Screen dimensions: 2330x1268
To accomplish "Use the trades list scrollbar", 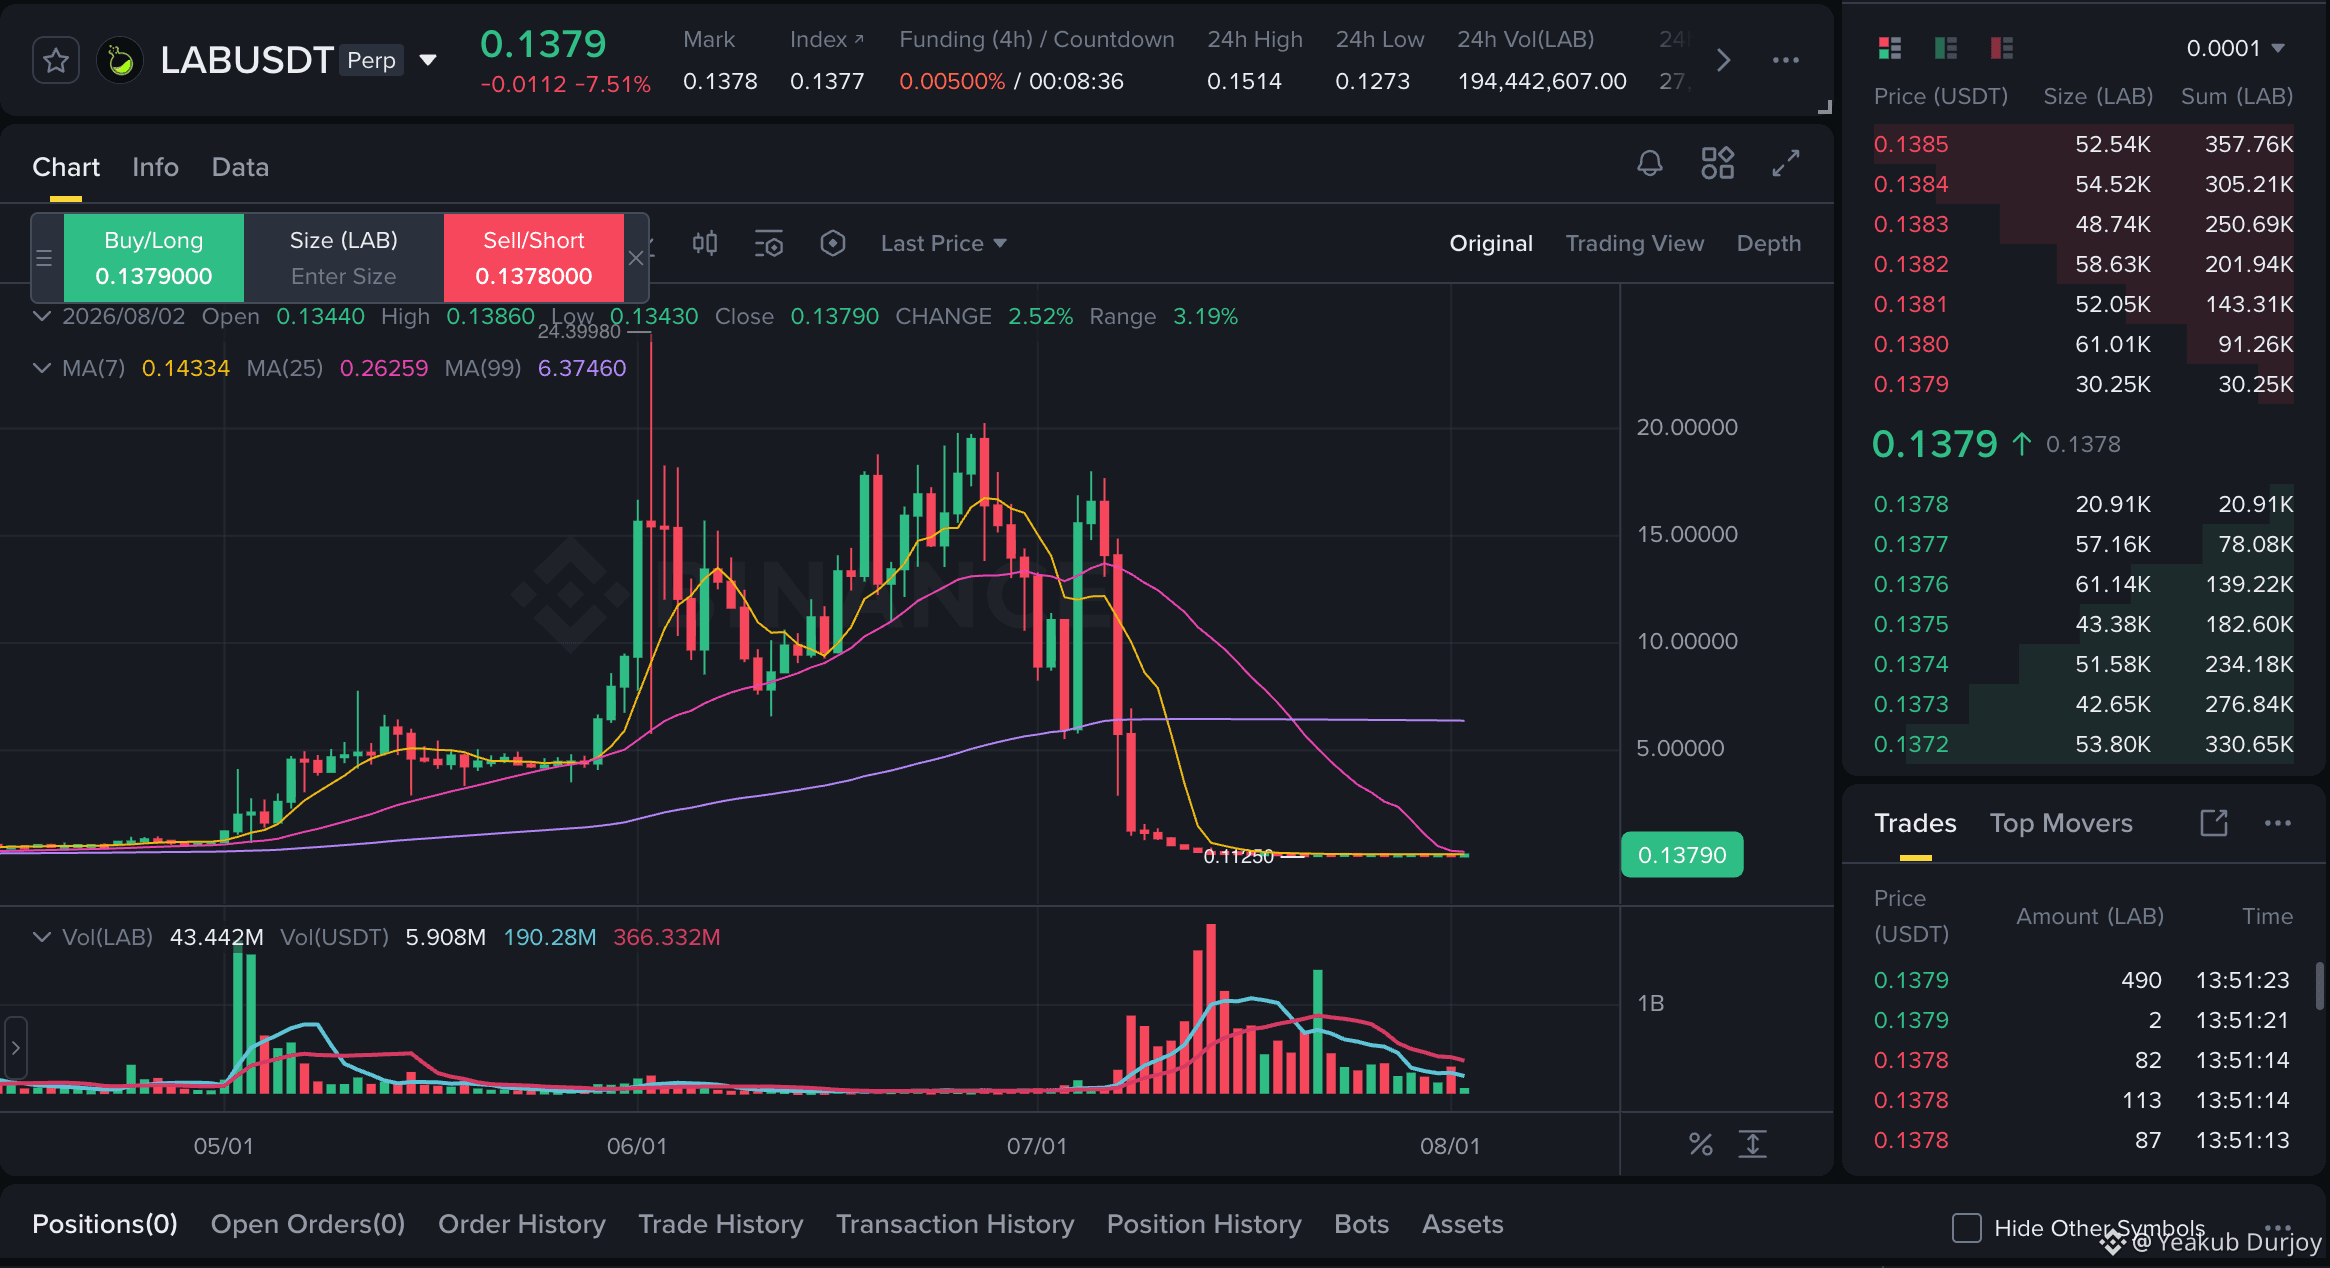I will click(x=2319, y=986).
